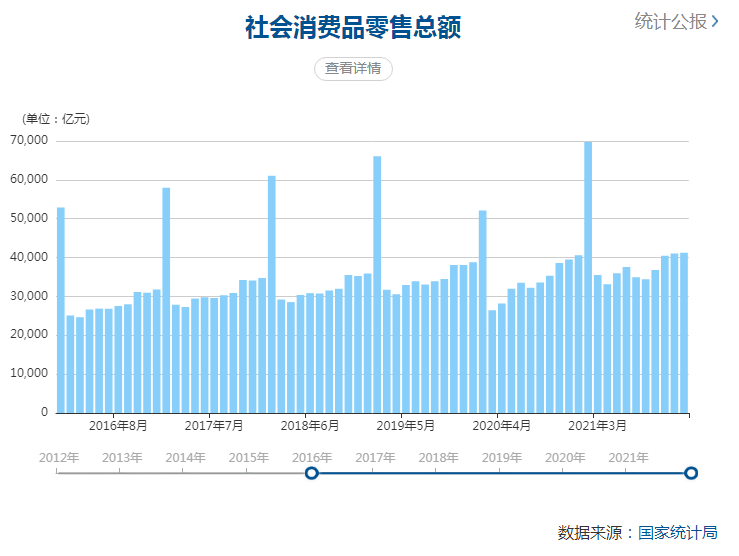Click the 2016年8月 axis label
The image size is (739, 556).
[x=118, y=426]
